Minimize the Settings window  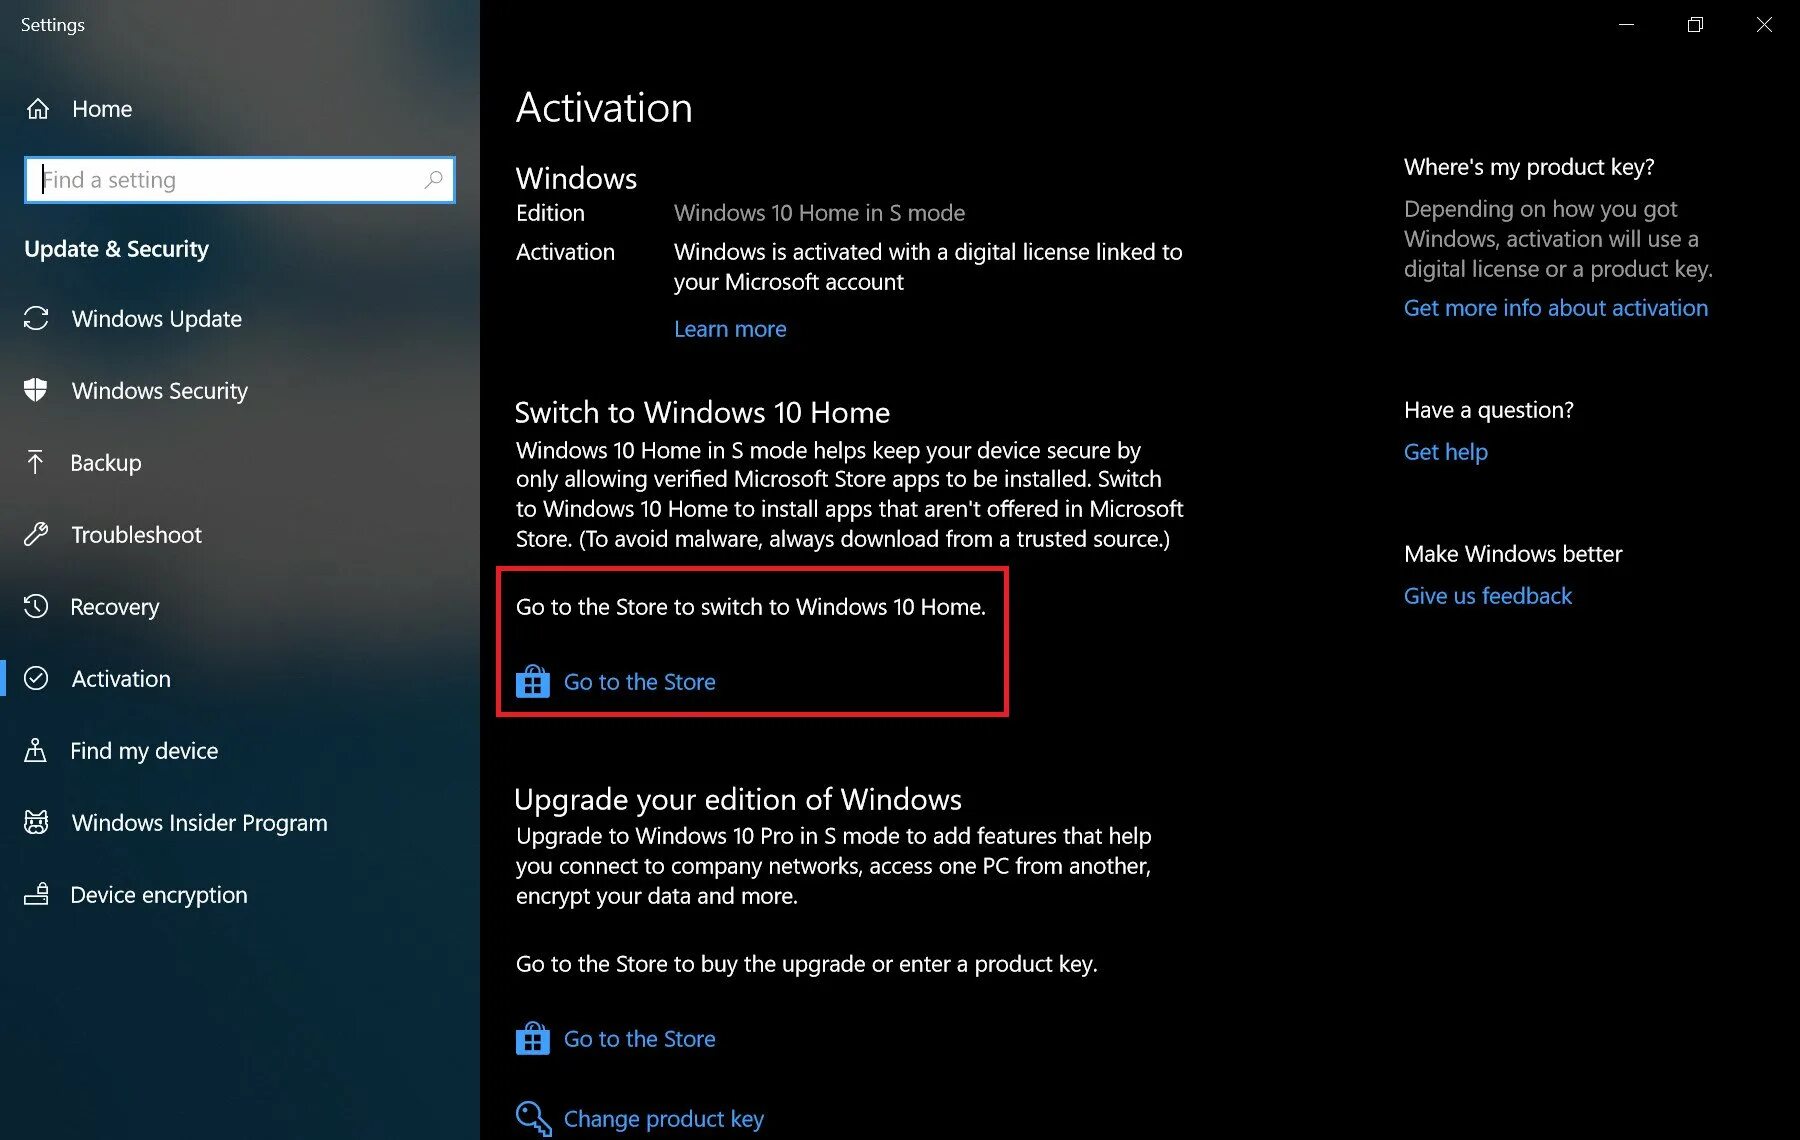[1627, 25]
